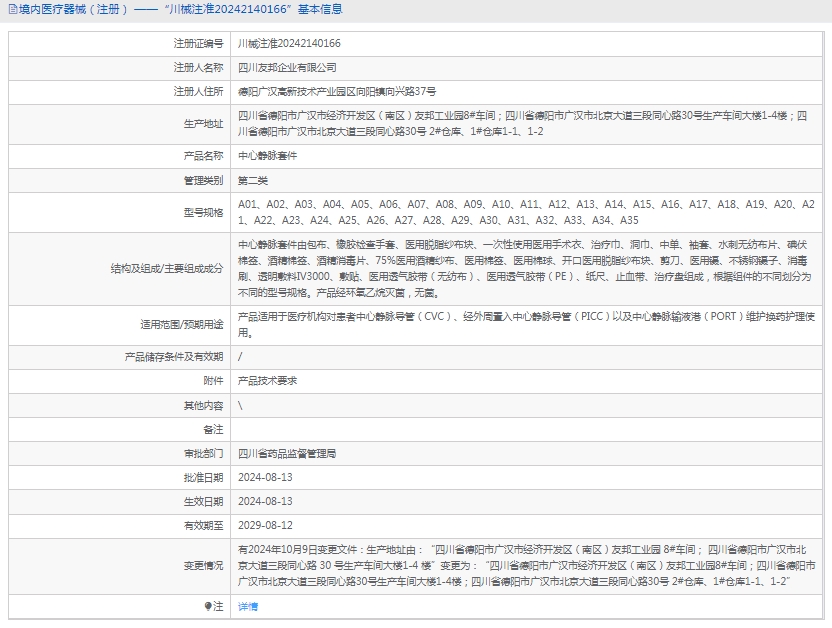Click the 注册证编号 row label
The width and height of the screenshot is (832, 628).
(x=198, y=44)
